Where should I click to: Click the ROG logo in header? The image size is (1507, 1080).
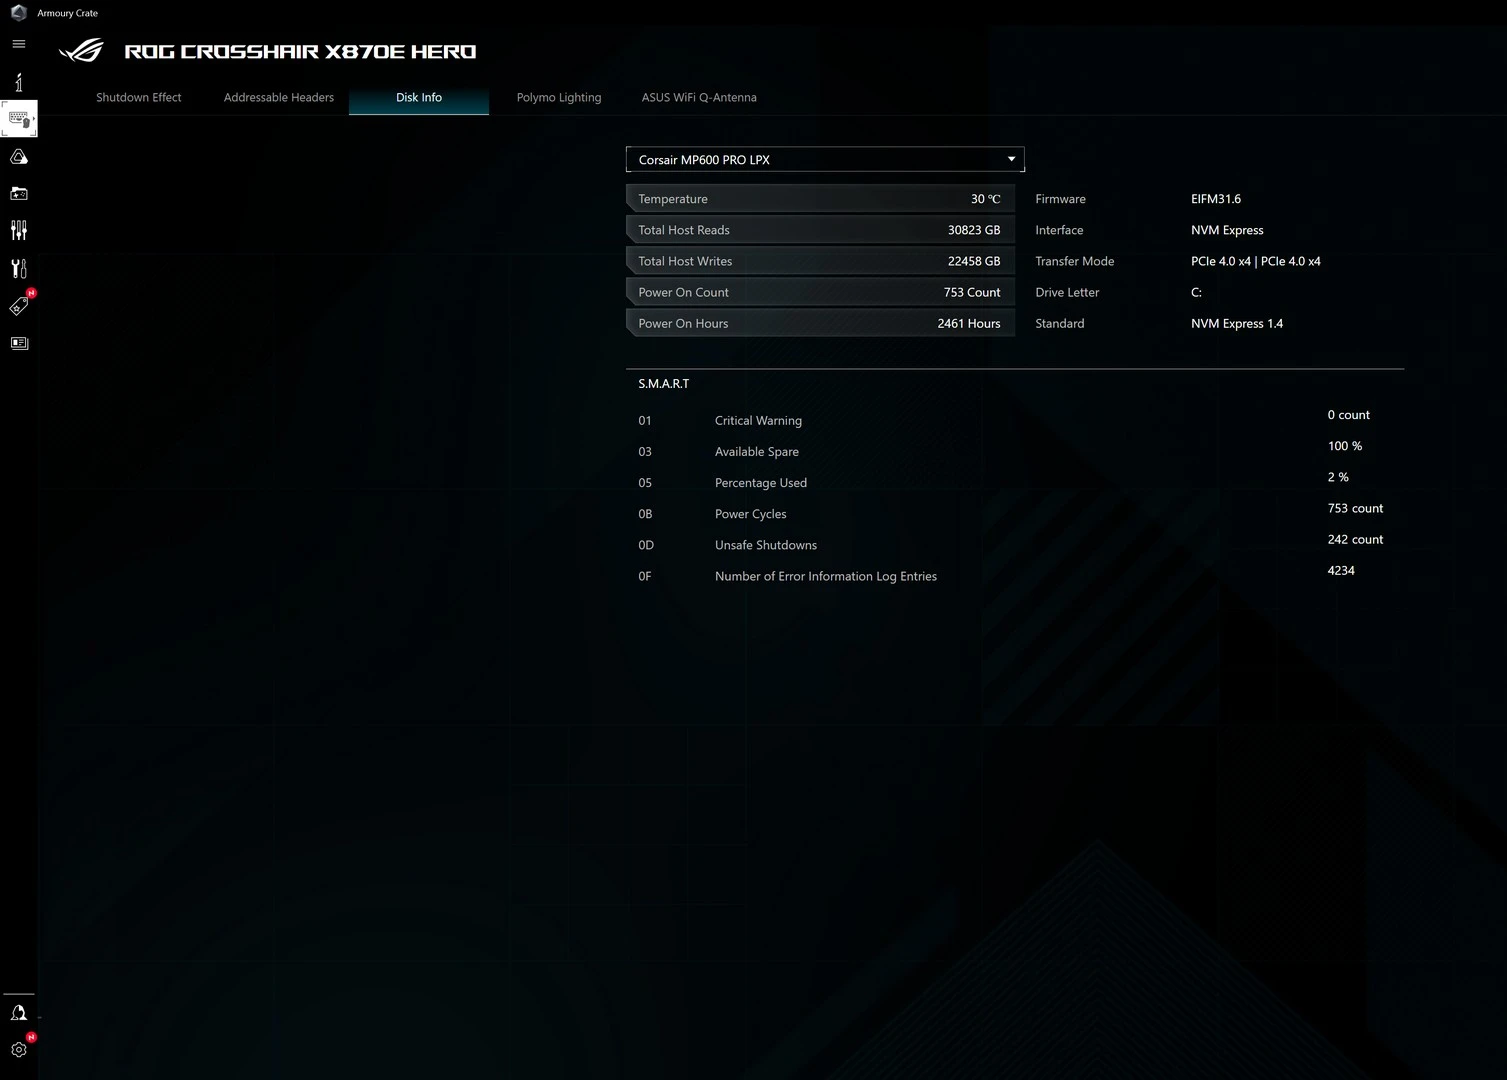click(x=81, y=51)
